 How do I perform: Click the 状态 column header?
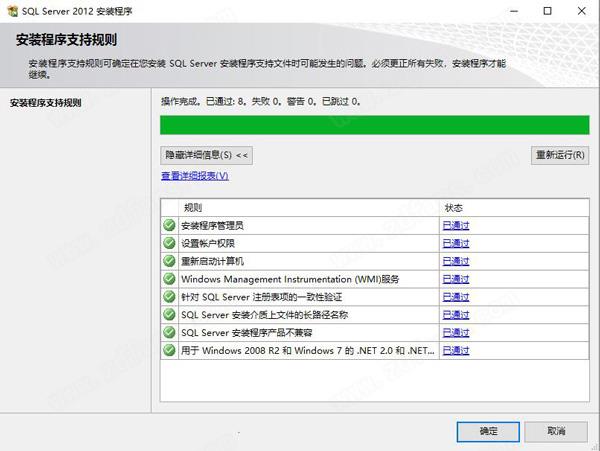click(x=514, y=208)
